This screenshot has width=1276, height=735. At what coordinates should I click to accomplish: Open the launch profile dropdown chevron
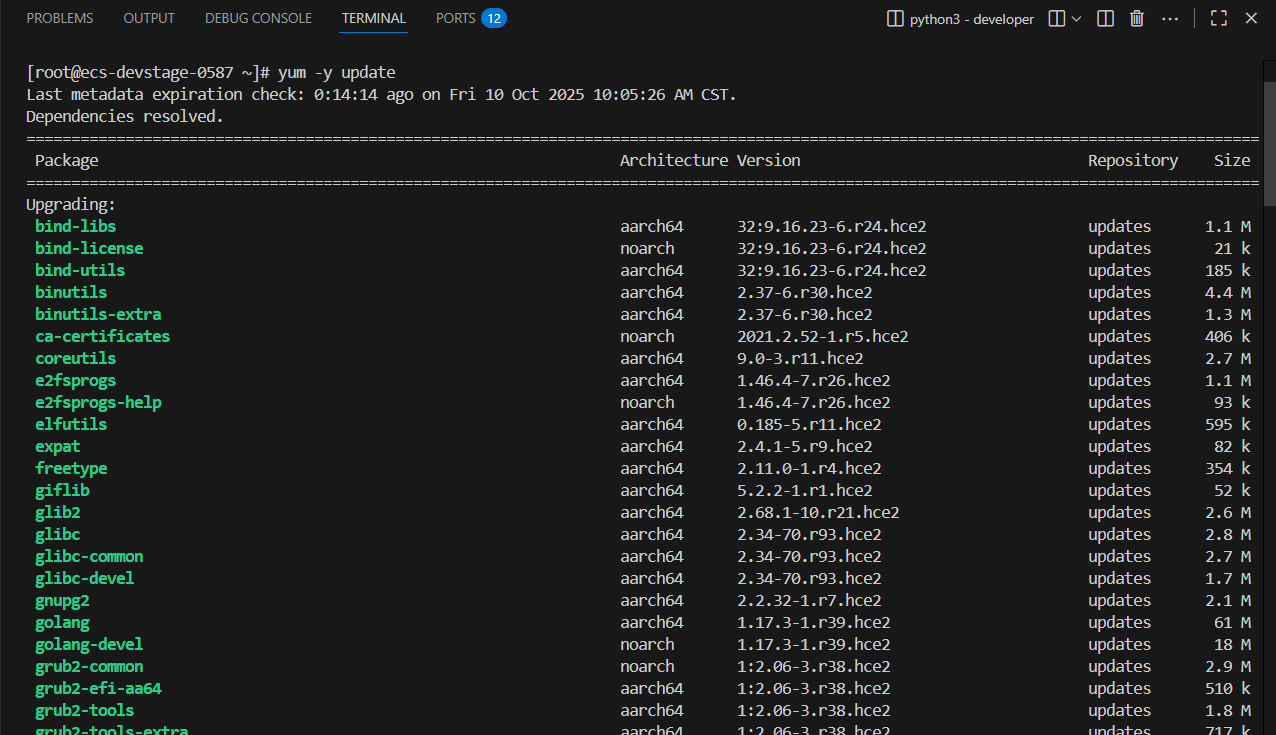[x=1076, y=18]
